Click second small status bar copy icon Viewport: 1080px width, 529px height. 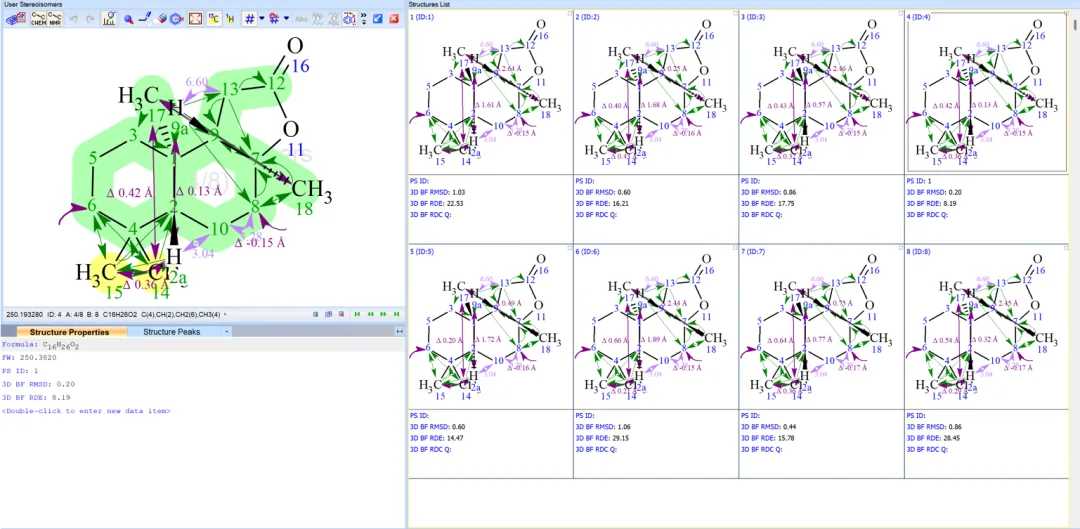329,314
